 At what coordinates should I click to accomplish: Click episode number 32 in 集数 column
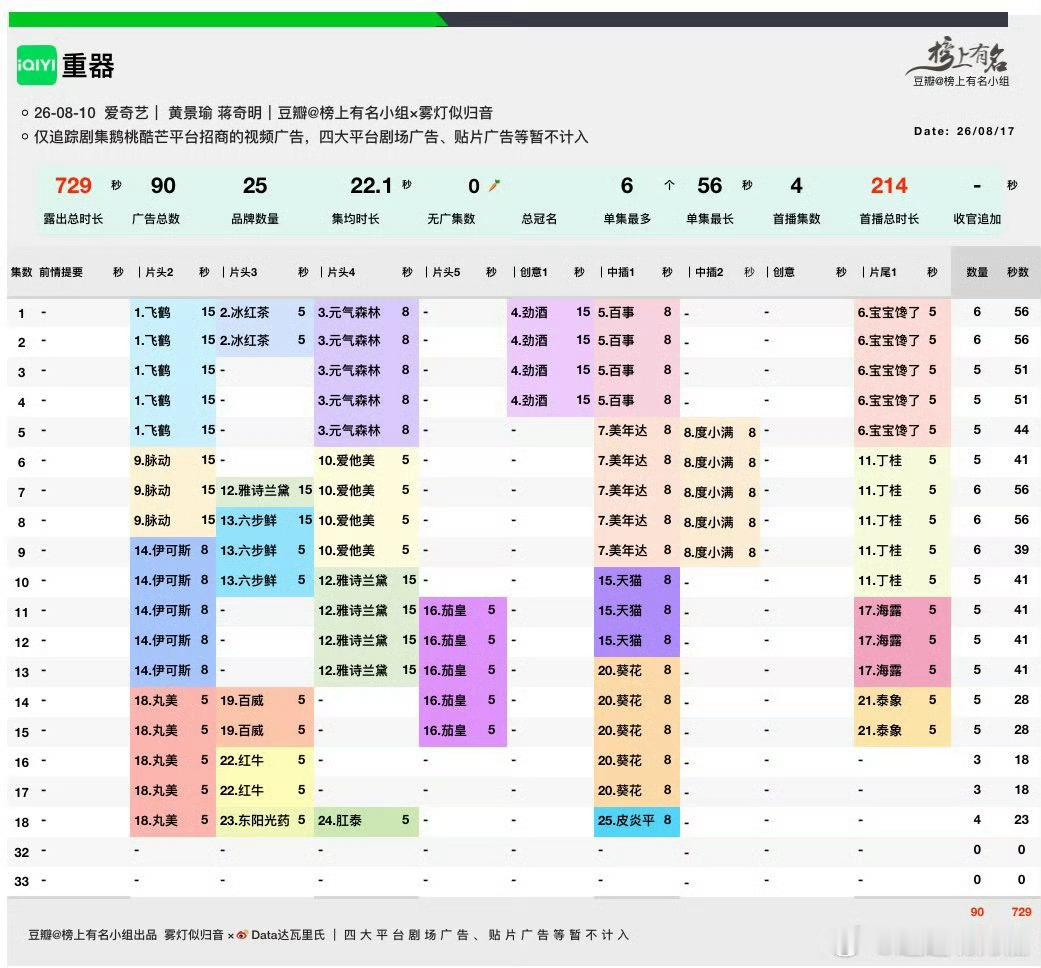point(22,852)
